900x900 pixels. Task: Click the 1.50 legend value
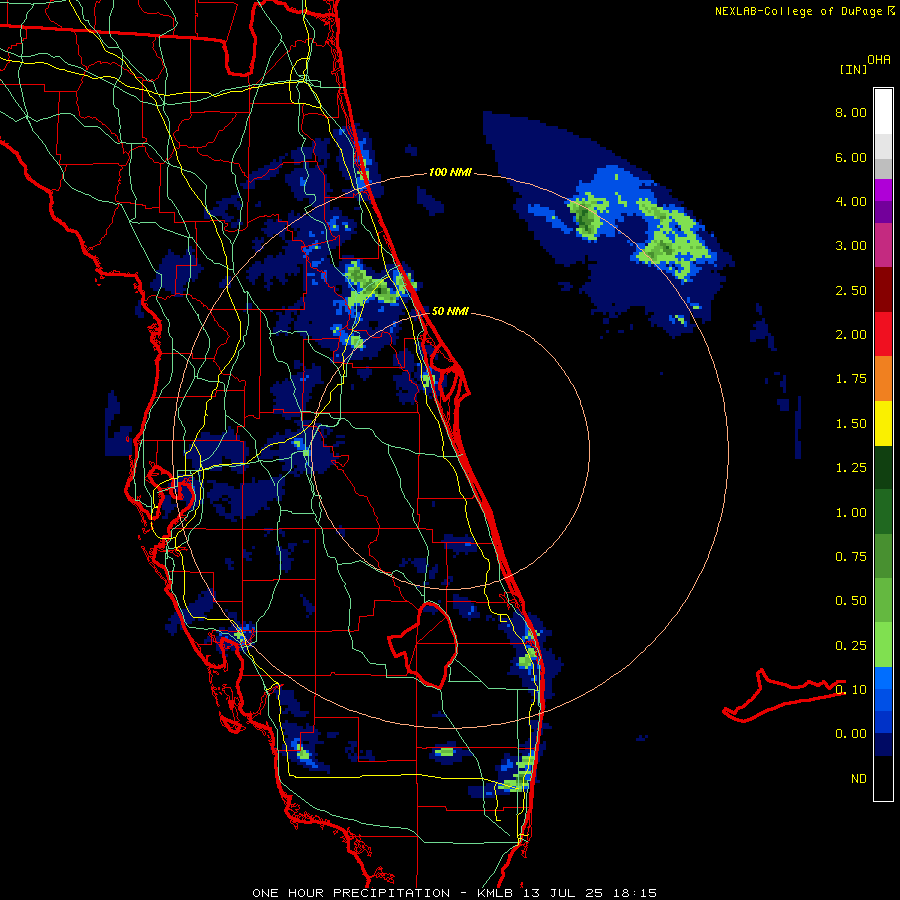851,424
